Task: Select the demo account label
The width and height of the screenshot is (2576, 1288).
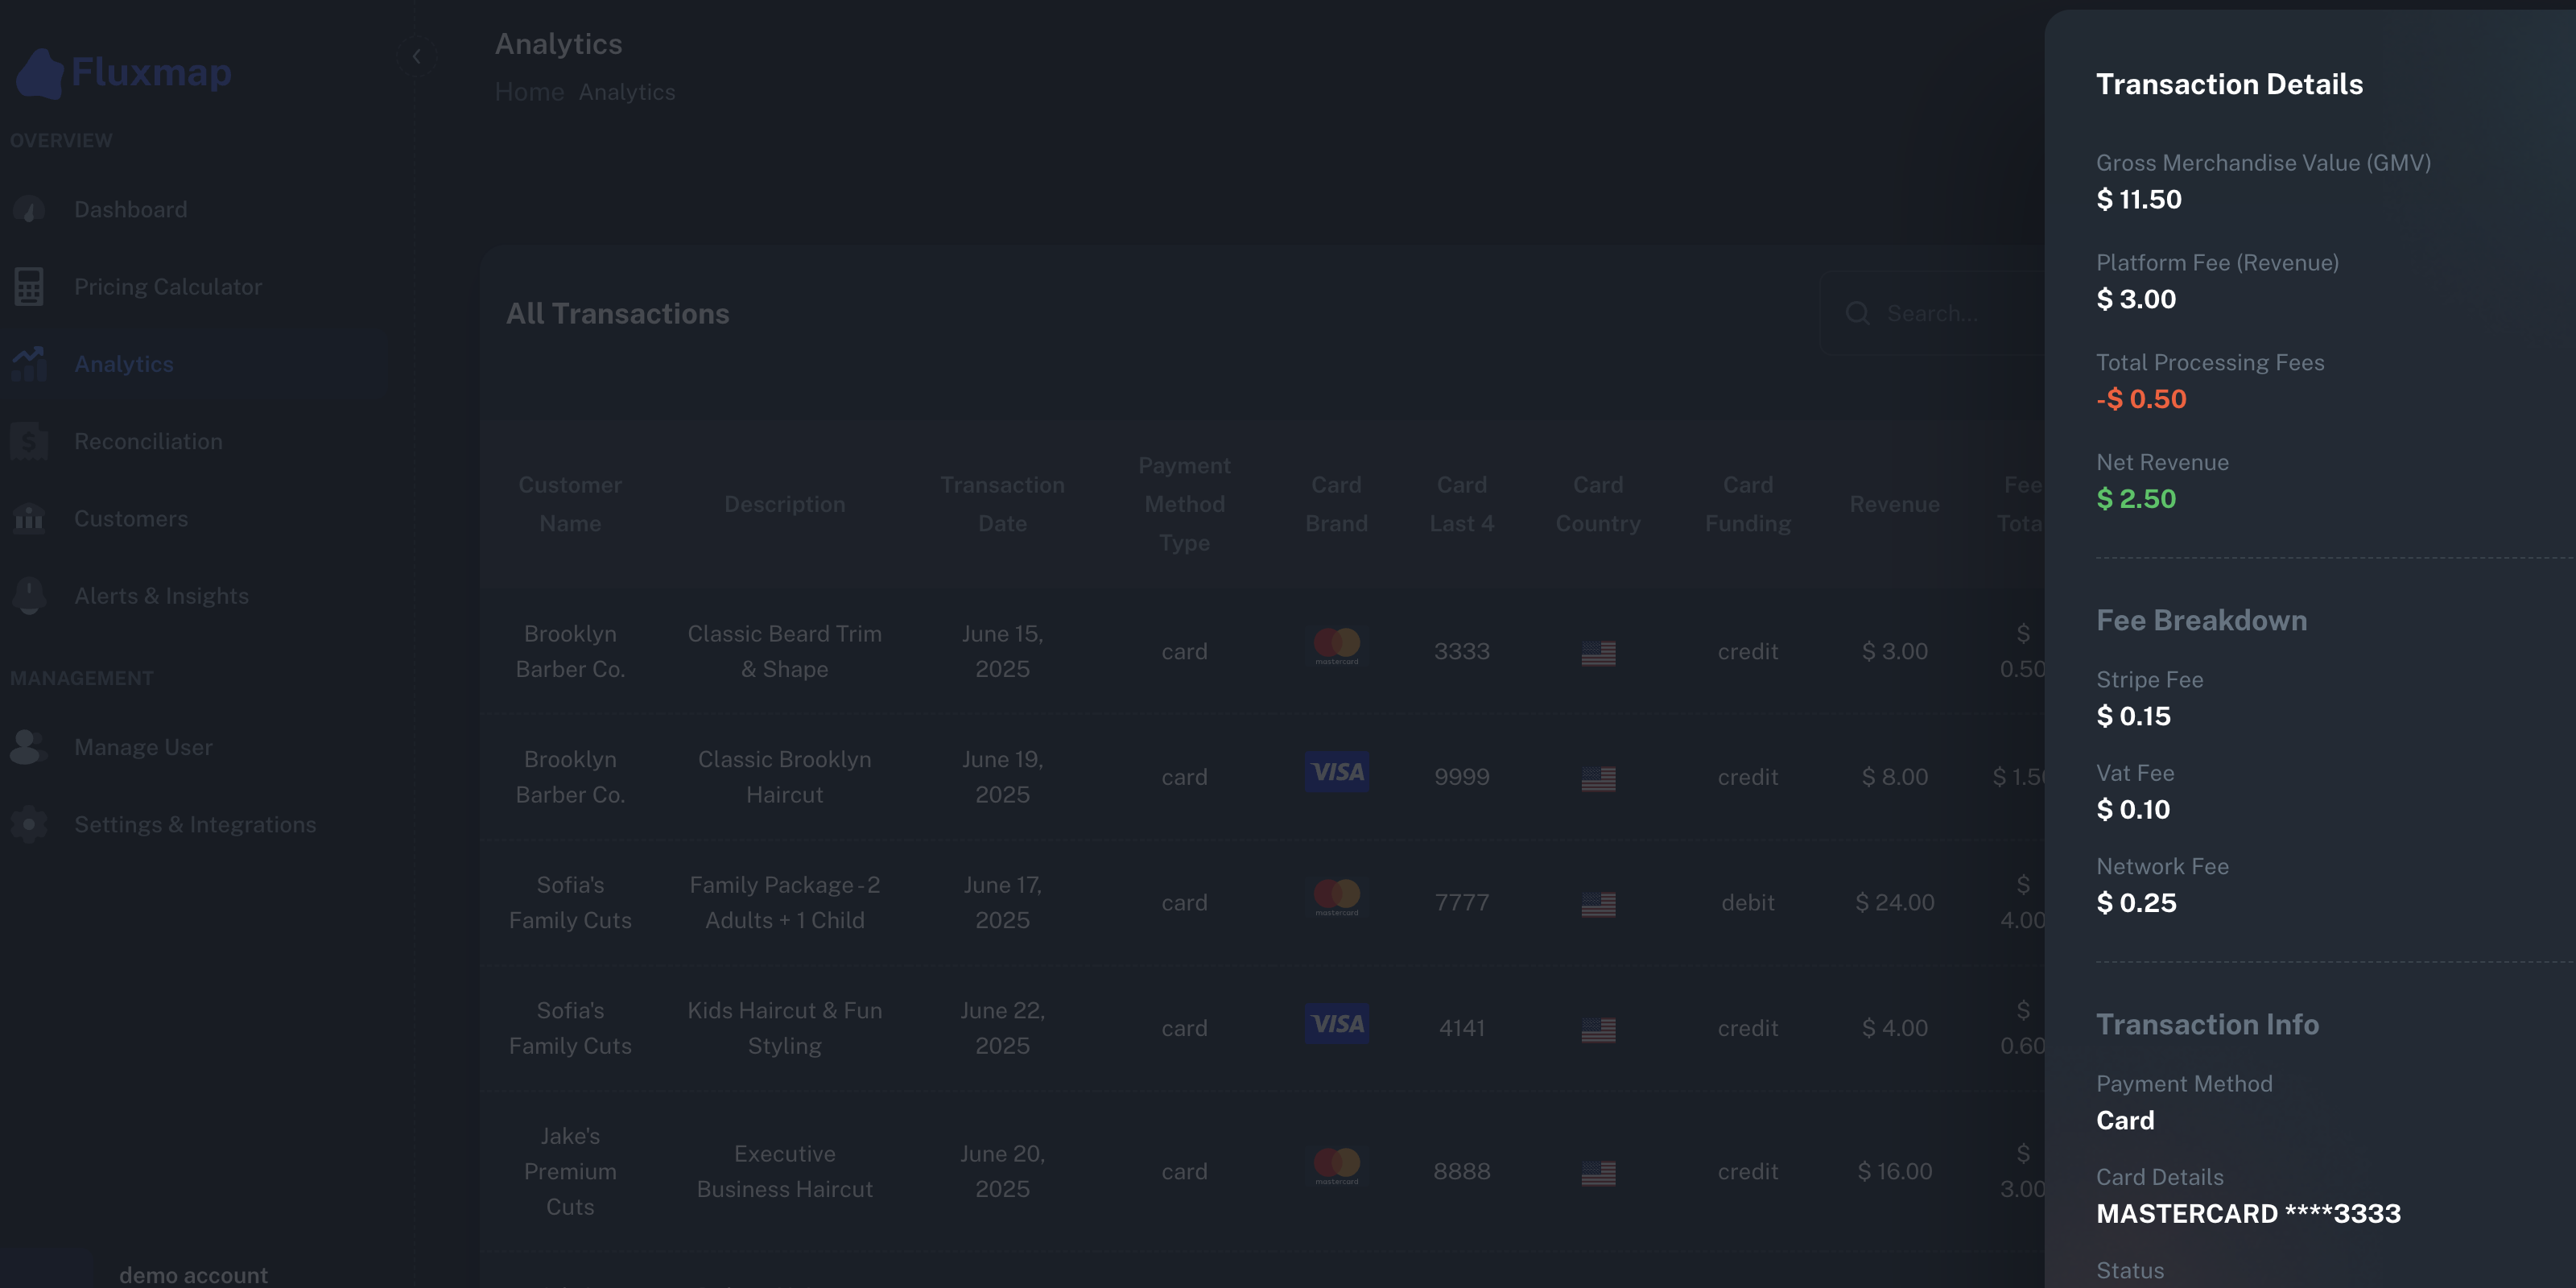Action: pyautogui.click(x=193, y=1274)
